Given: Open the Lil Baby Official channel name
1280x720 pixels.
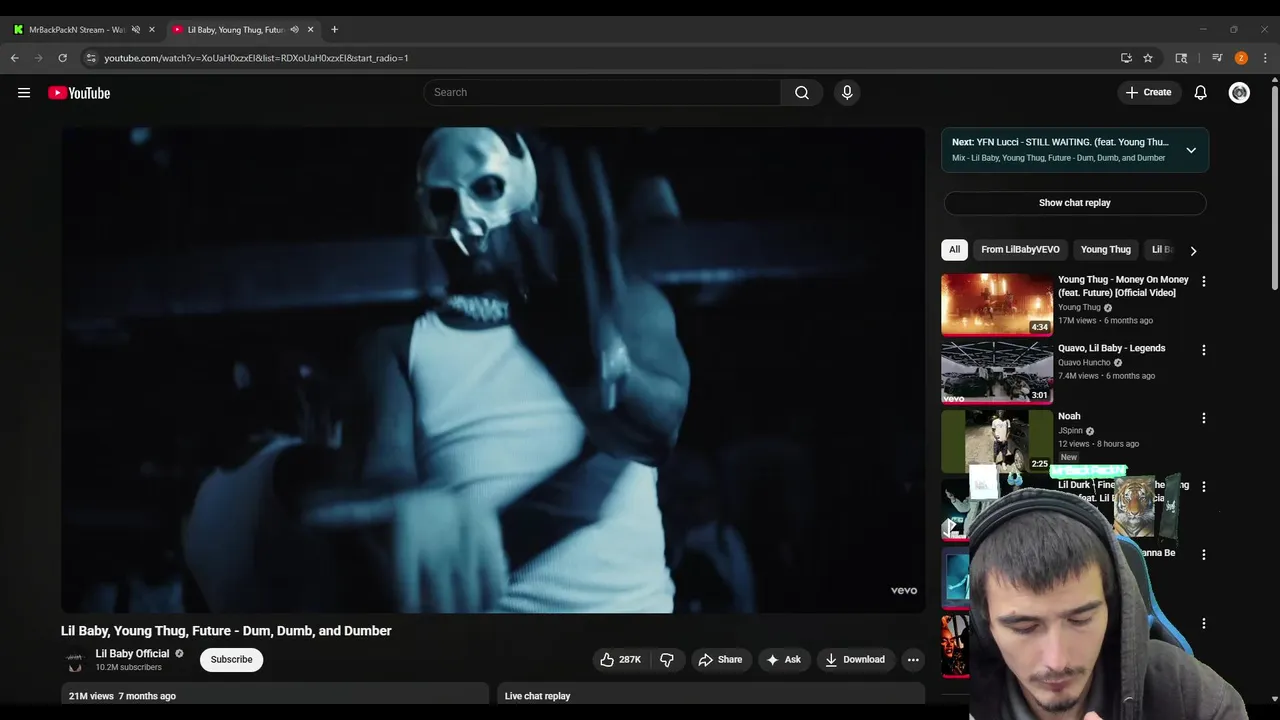Looking at the screenshot, I should click(132, 654).
